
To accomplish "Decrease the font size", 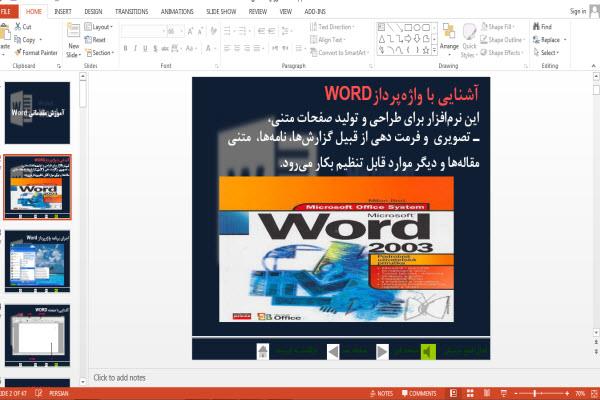I will coord(200,31).
